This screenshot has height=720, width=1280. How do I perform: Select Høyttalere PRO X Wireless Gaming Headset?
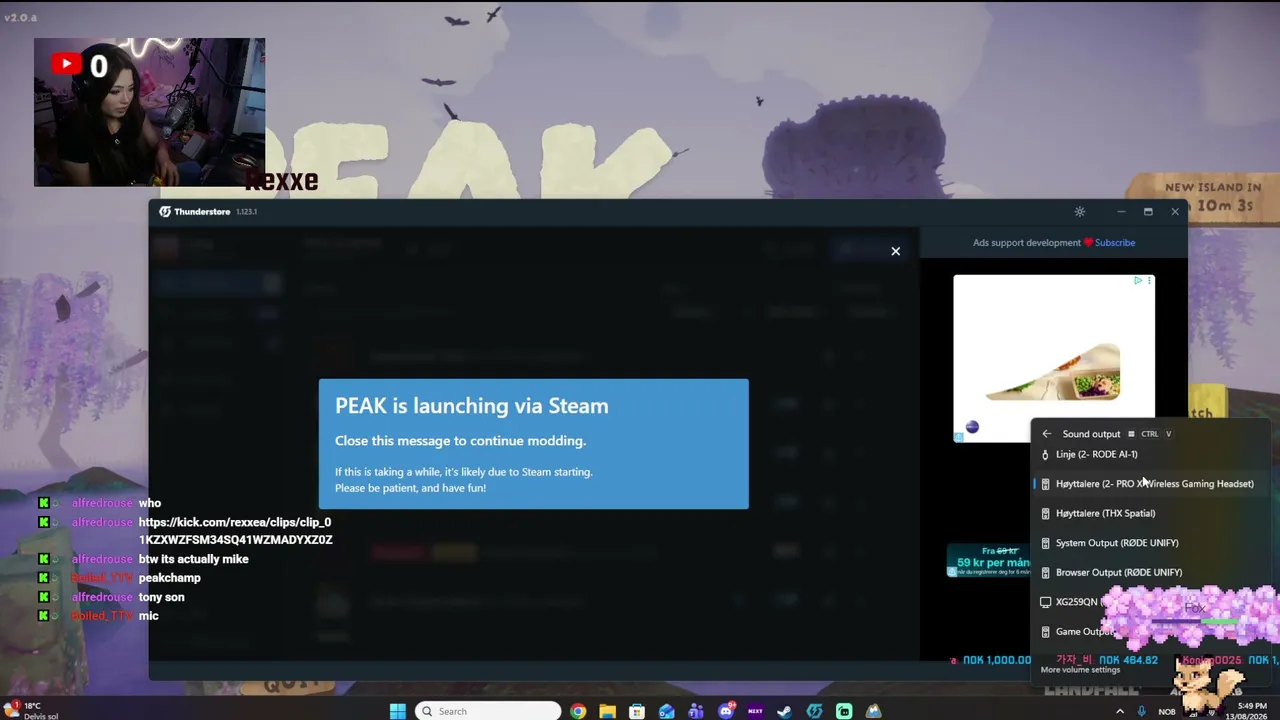point(1150,484)
